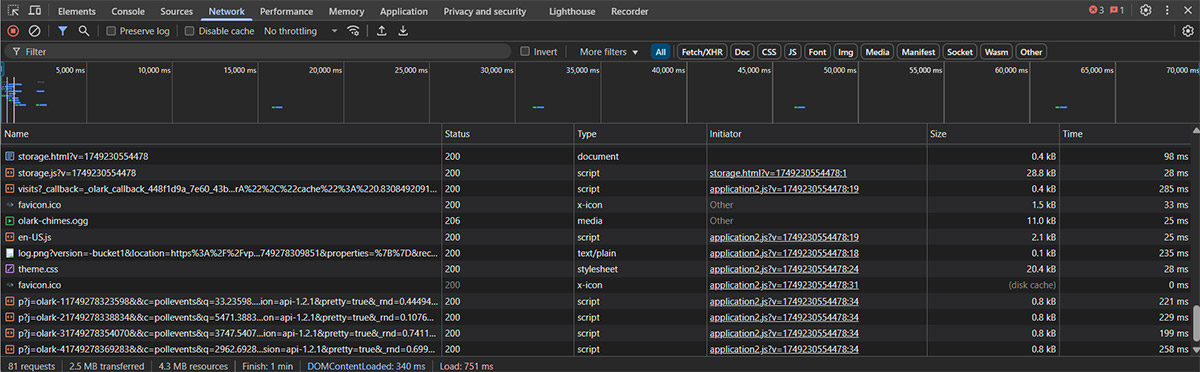Show the 1 issue indicator

click(x=1117, y=11)
